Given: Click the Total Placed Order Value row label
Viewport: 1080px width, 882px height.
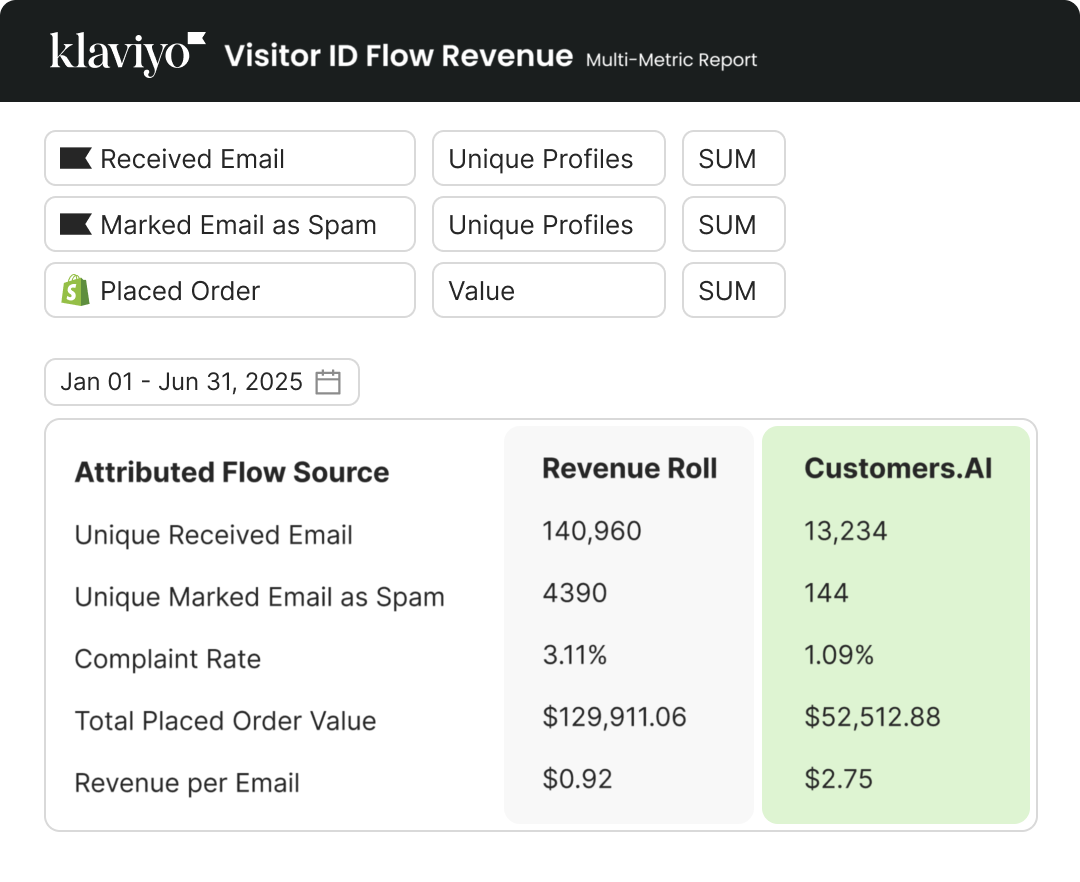Looking at the screenshot, I should tap(225, 721).
